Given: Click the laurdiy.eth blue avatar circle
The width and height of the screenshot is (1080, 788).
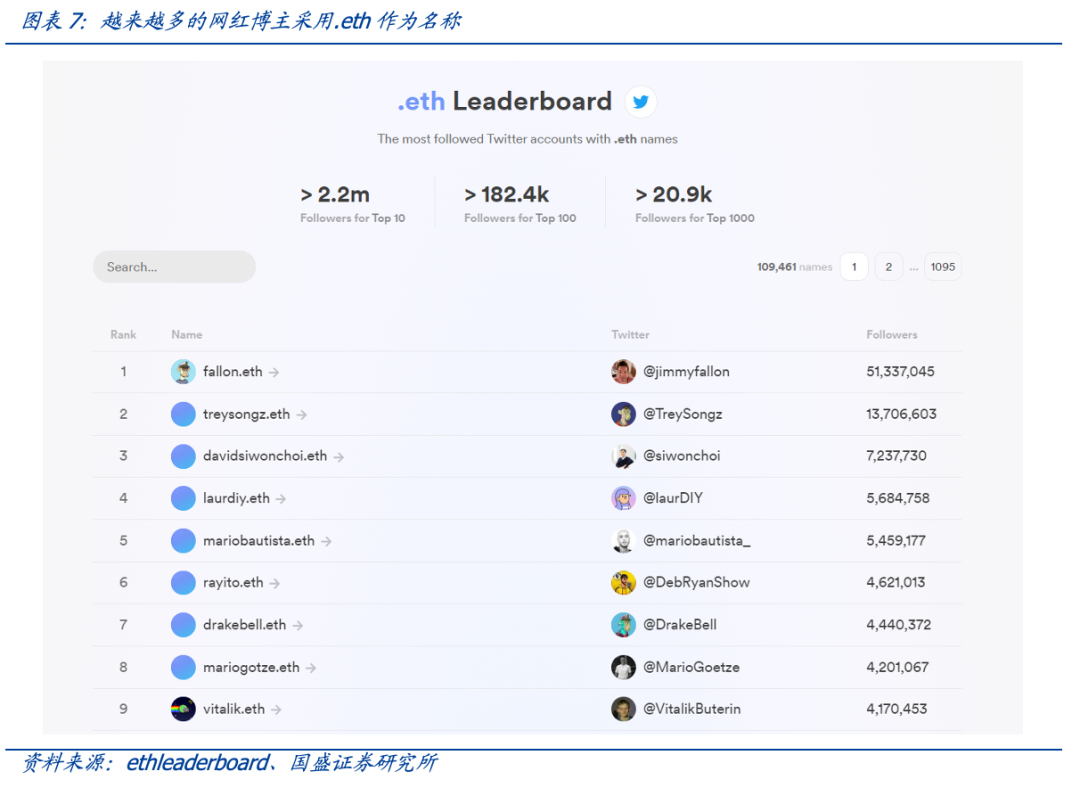Looking at the screenshot, I should click(183, 498).
